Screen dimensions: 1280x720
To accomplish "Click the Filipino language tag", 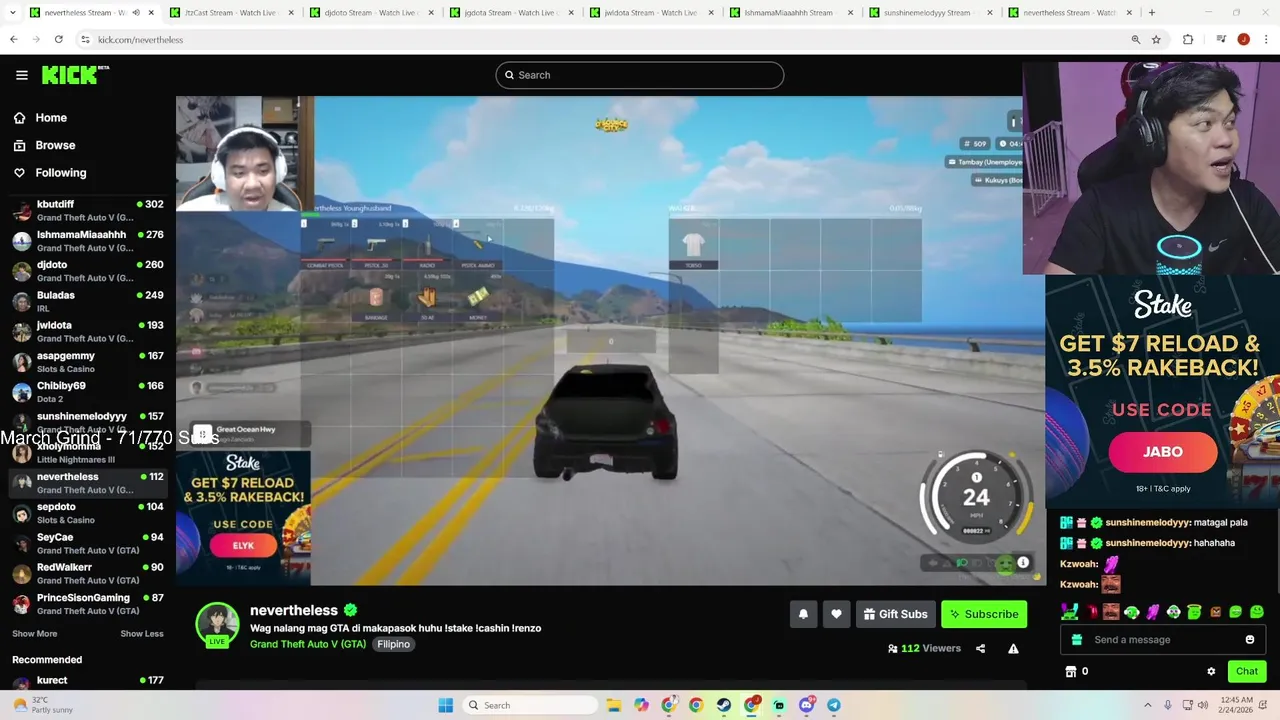I will 393,644.
